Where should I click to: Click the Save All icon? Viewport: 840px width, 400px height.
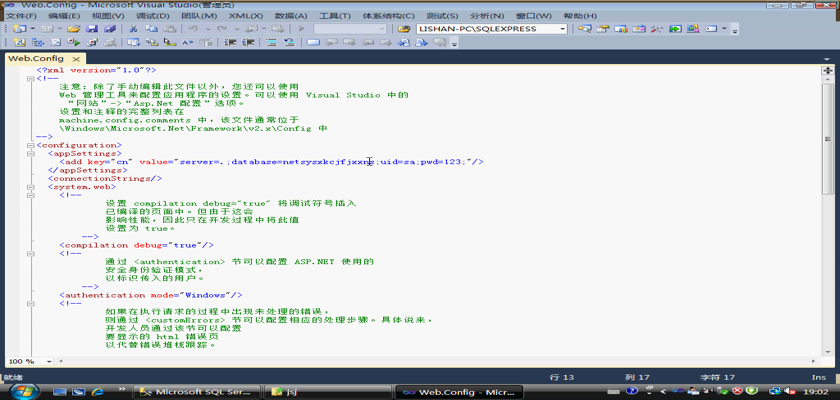click(x=110, y=29)
